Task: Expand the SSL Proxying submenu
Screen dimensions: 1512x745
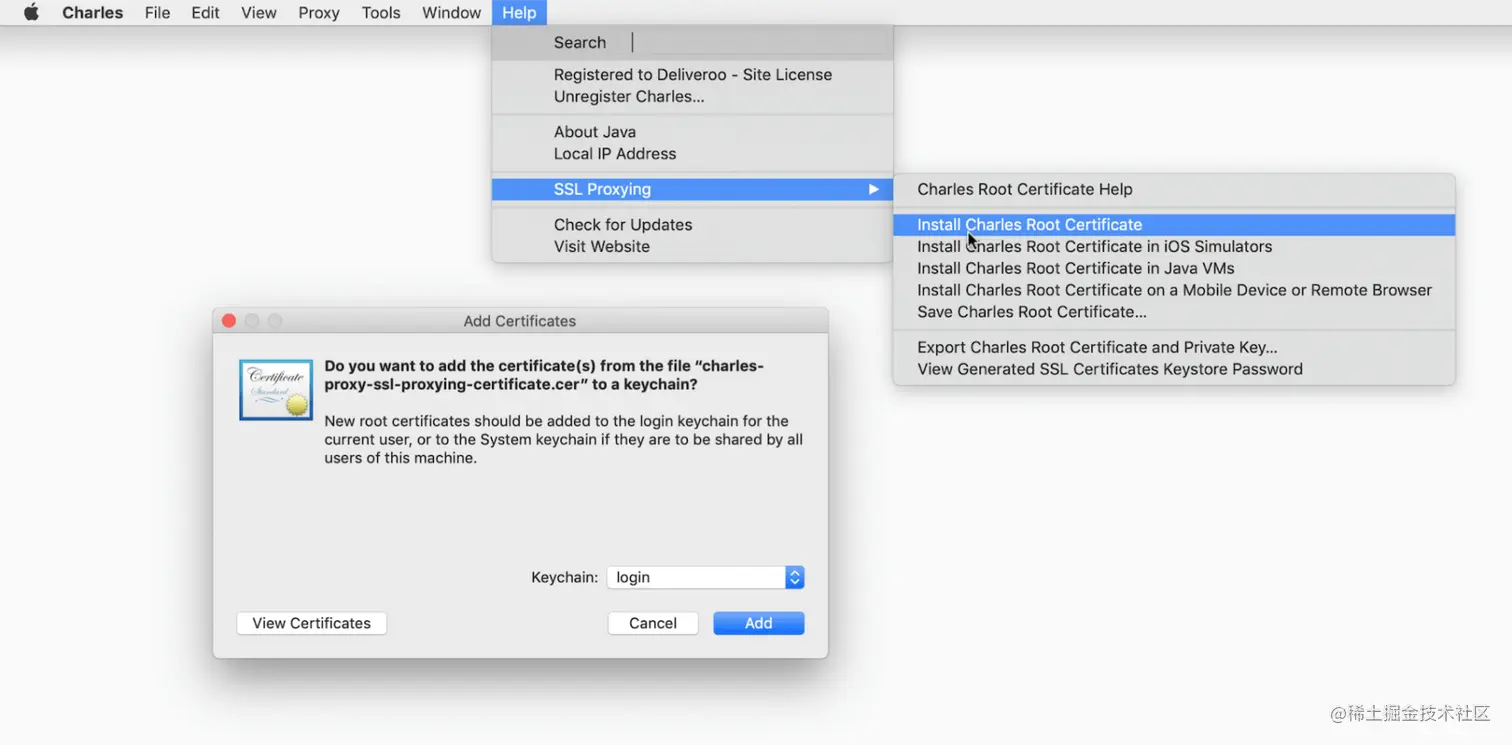Action: coord(692,189)
